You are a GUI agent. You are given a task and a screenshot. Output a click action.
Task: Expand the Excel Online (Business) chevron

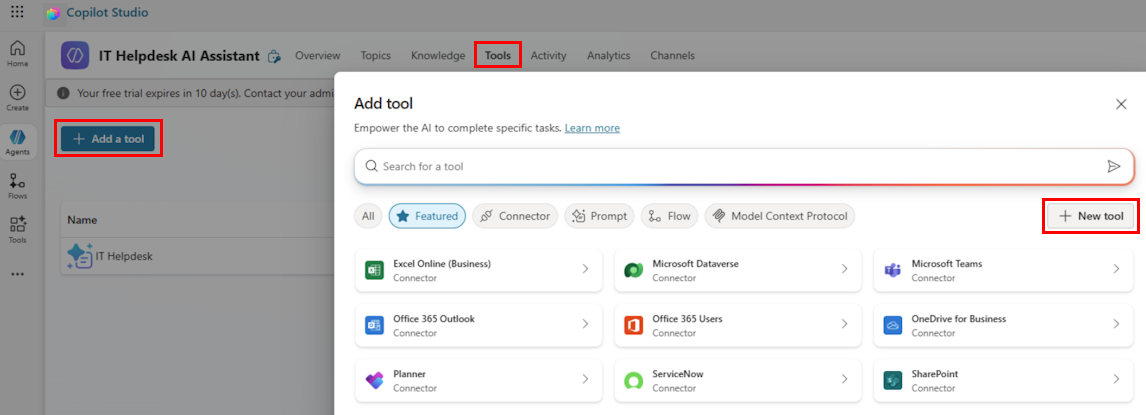[585, 269]
